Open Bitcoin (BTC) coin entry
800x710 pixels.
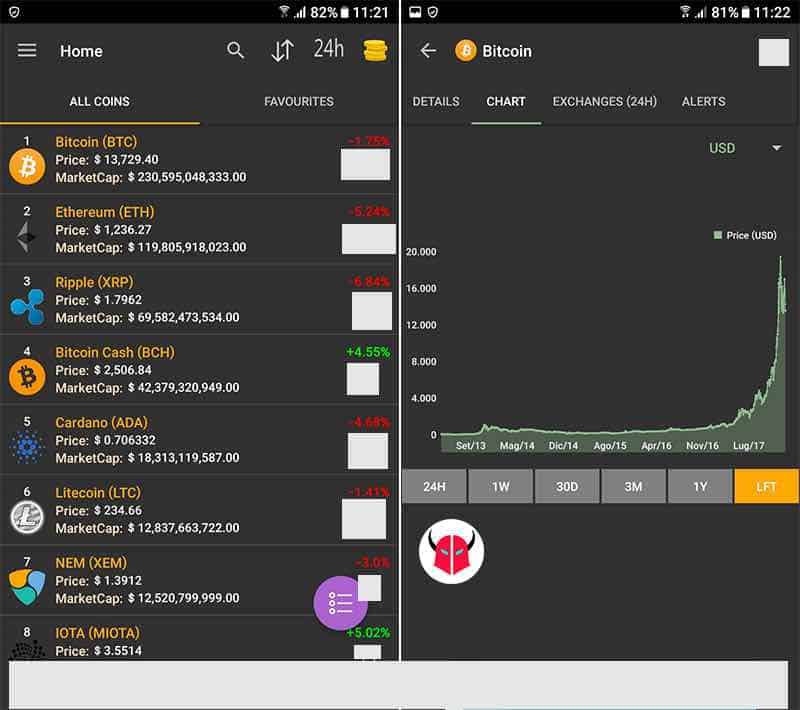(x=199, y=159)
